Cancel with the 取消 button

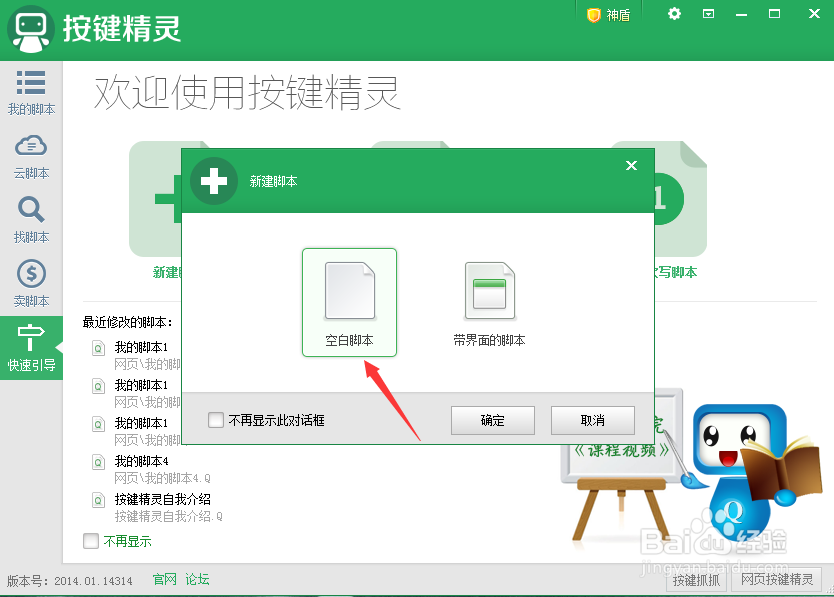[x=593, y=420]
